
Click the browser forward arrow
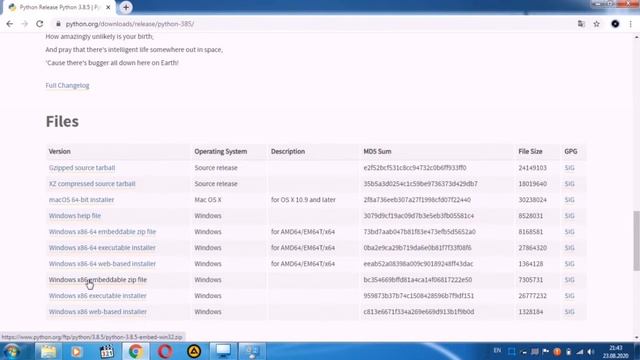24,24
